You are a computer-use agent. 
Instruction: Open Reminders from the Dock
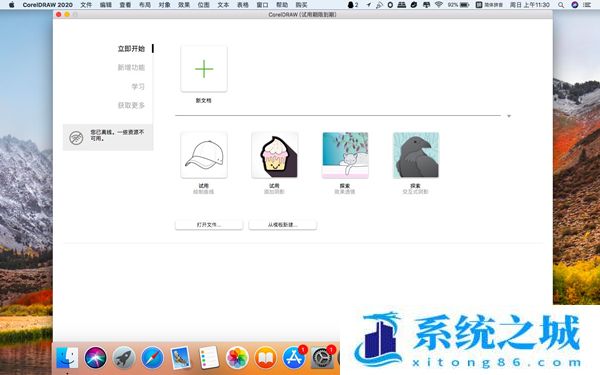[x=209, y=358]
